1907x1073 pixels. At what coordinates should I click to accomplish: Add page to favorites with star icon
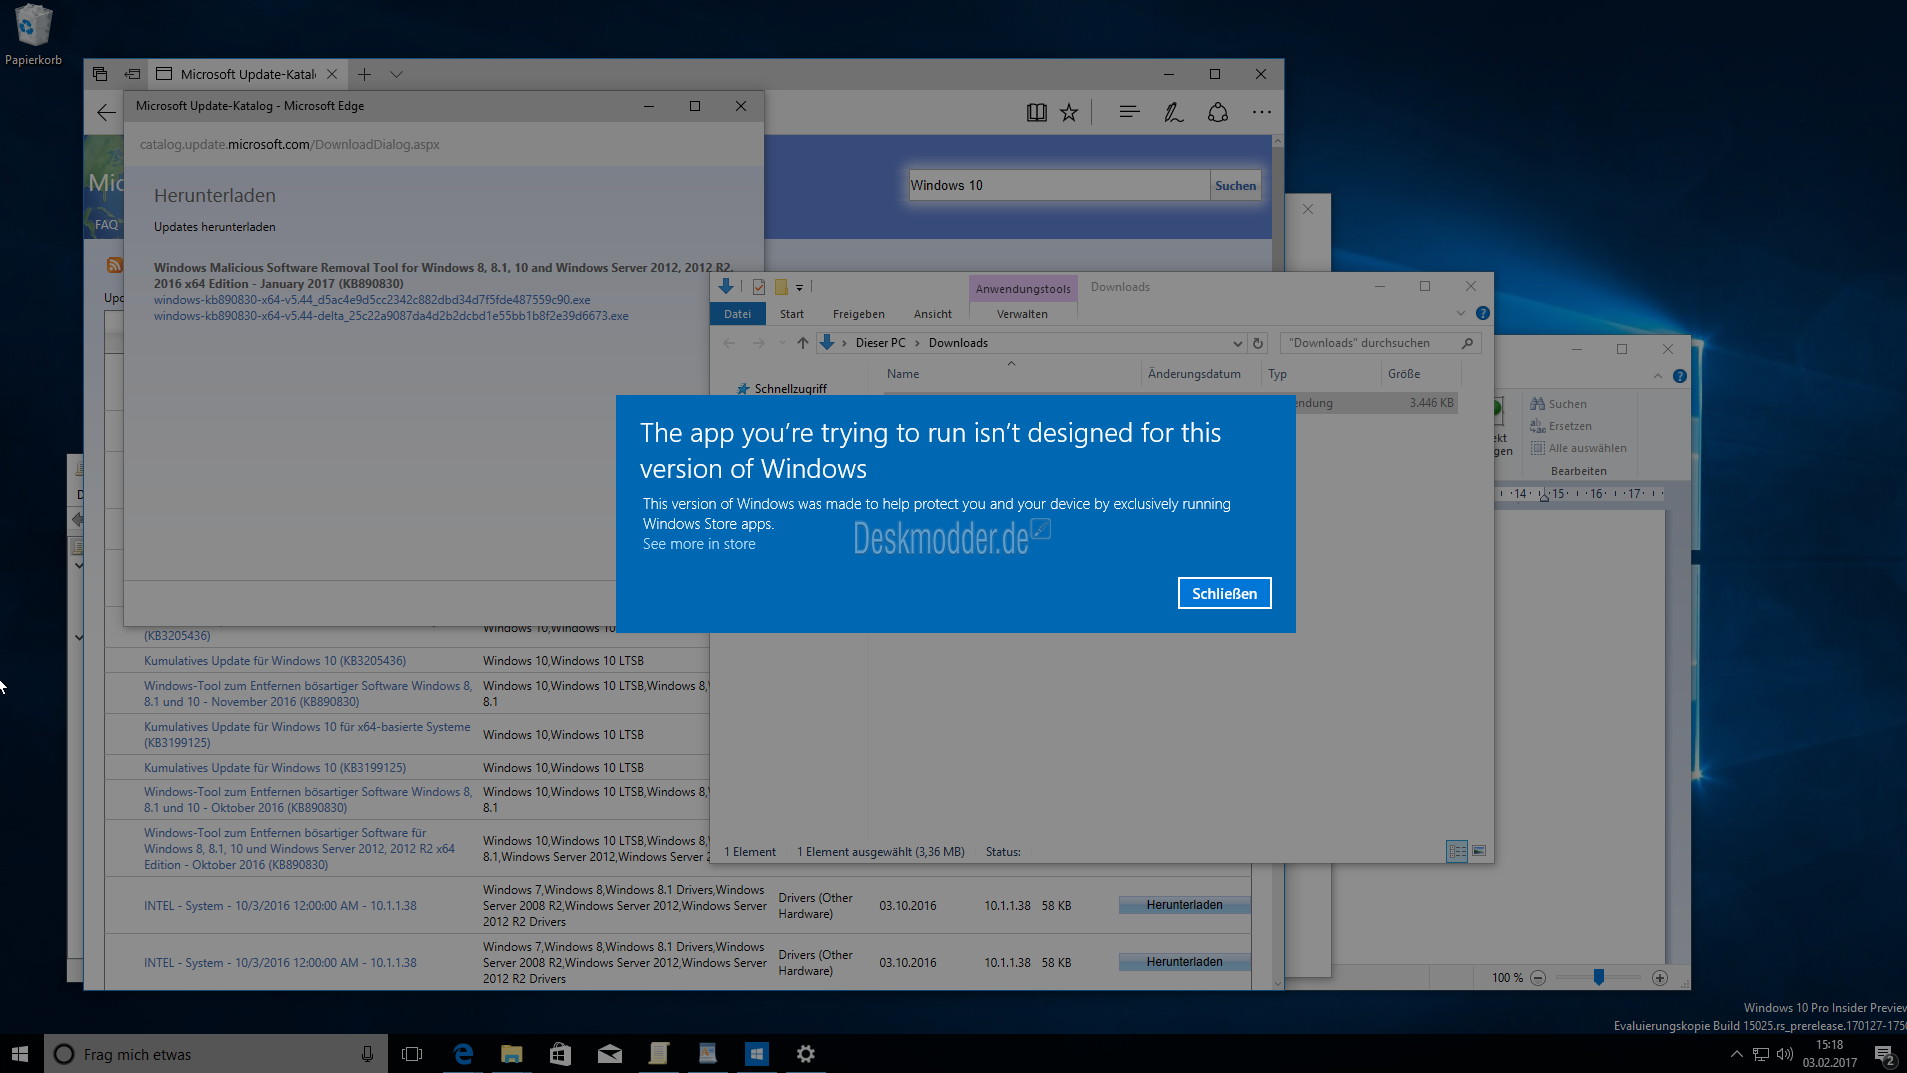point(1069,113)
